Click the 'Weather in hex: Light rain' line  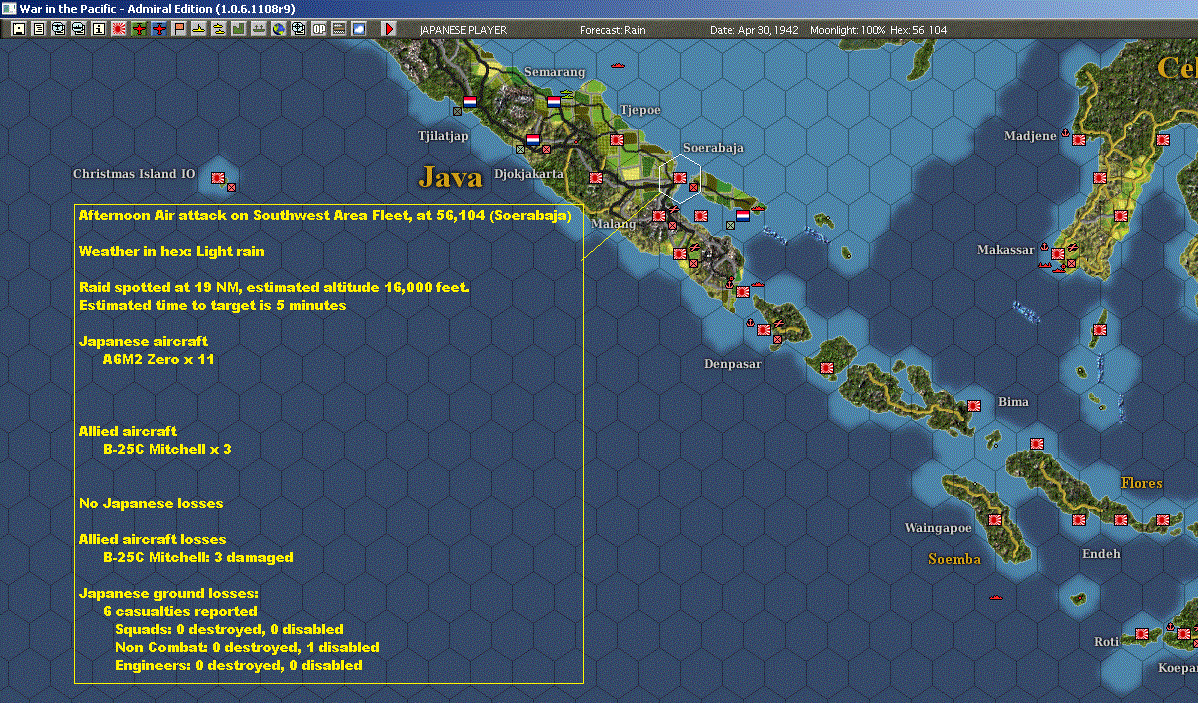172,251
